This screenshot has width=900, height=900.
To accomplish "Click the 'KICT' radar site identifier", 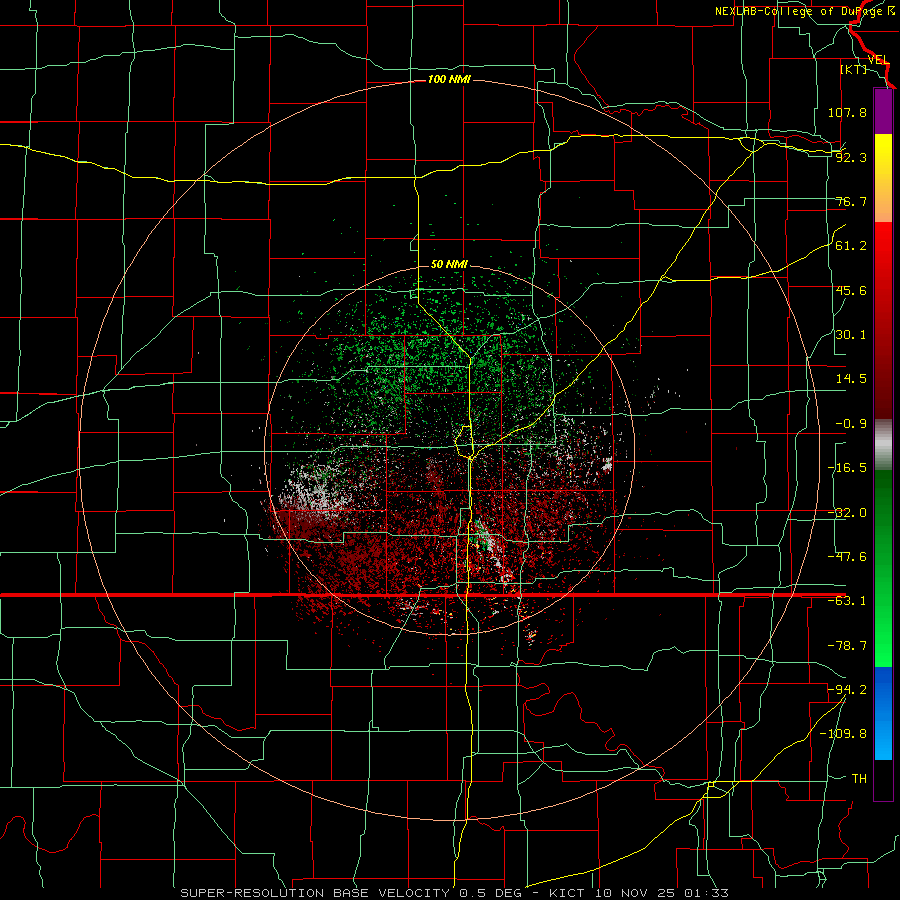I will [567, 893].
